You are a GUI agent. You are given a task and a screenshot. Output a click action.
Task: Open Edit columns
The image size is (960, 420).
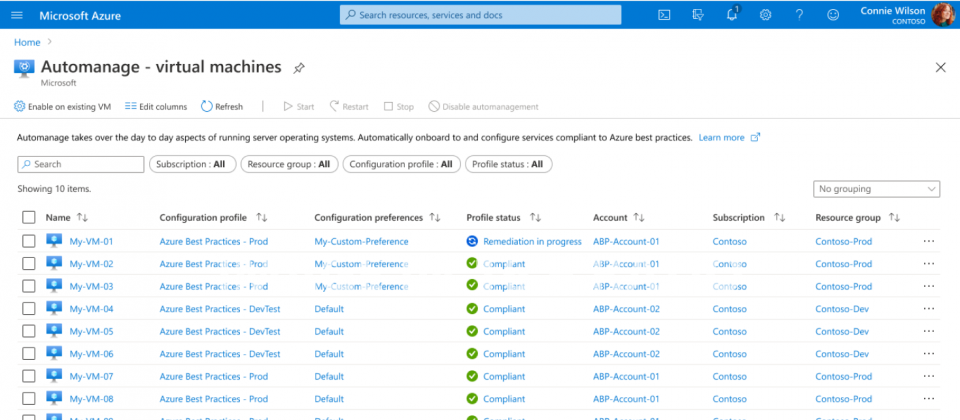pos(156,107)
